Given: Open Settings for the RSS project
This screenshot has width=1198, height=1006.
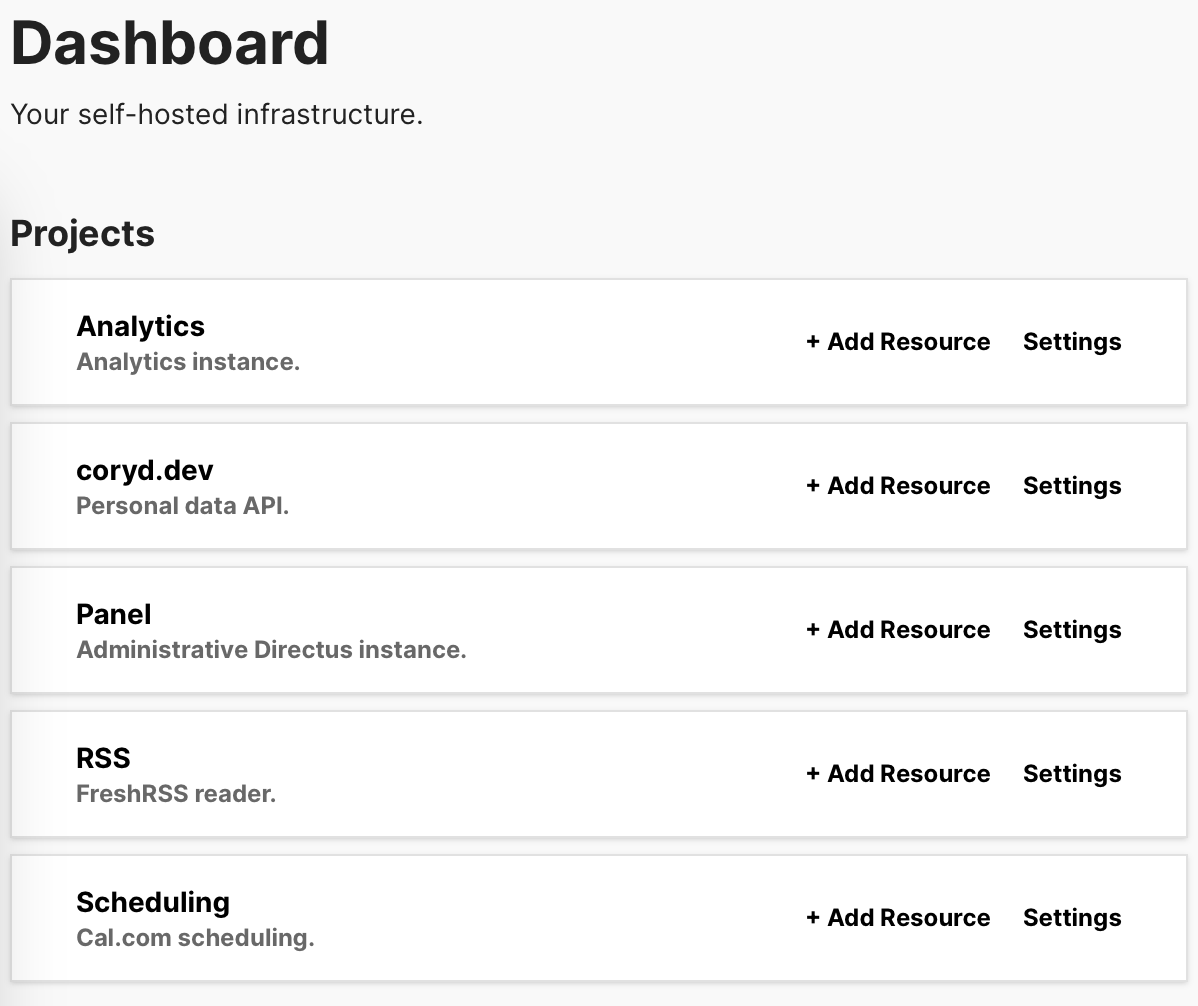Looking at the screenshot, I should click(x=1071, y=774).
